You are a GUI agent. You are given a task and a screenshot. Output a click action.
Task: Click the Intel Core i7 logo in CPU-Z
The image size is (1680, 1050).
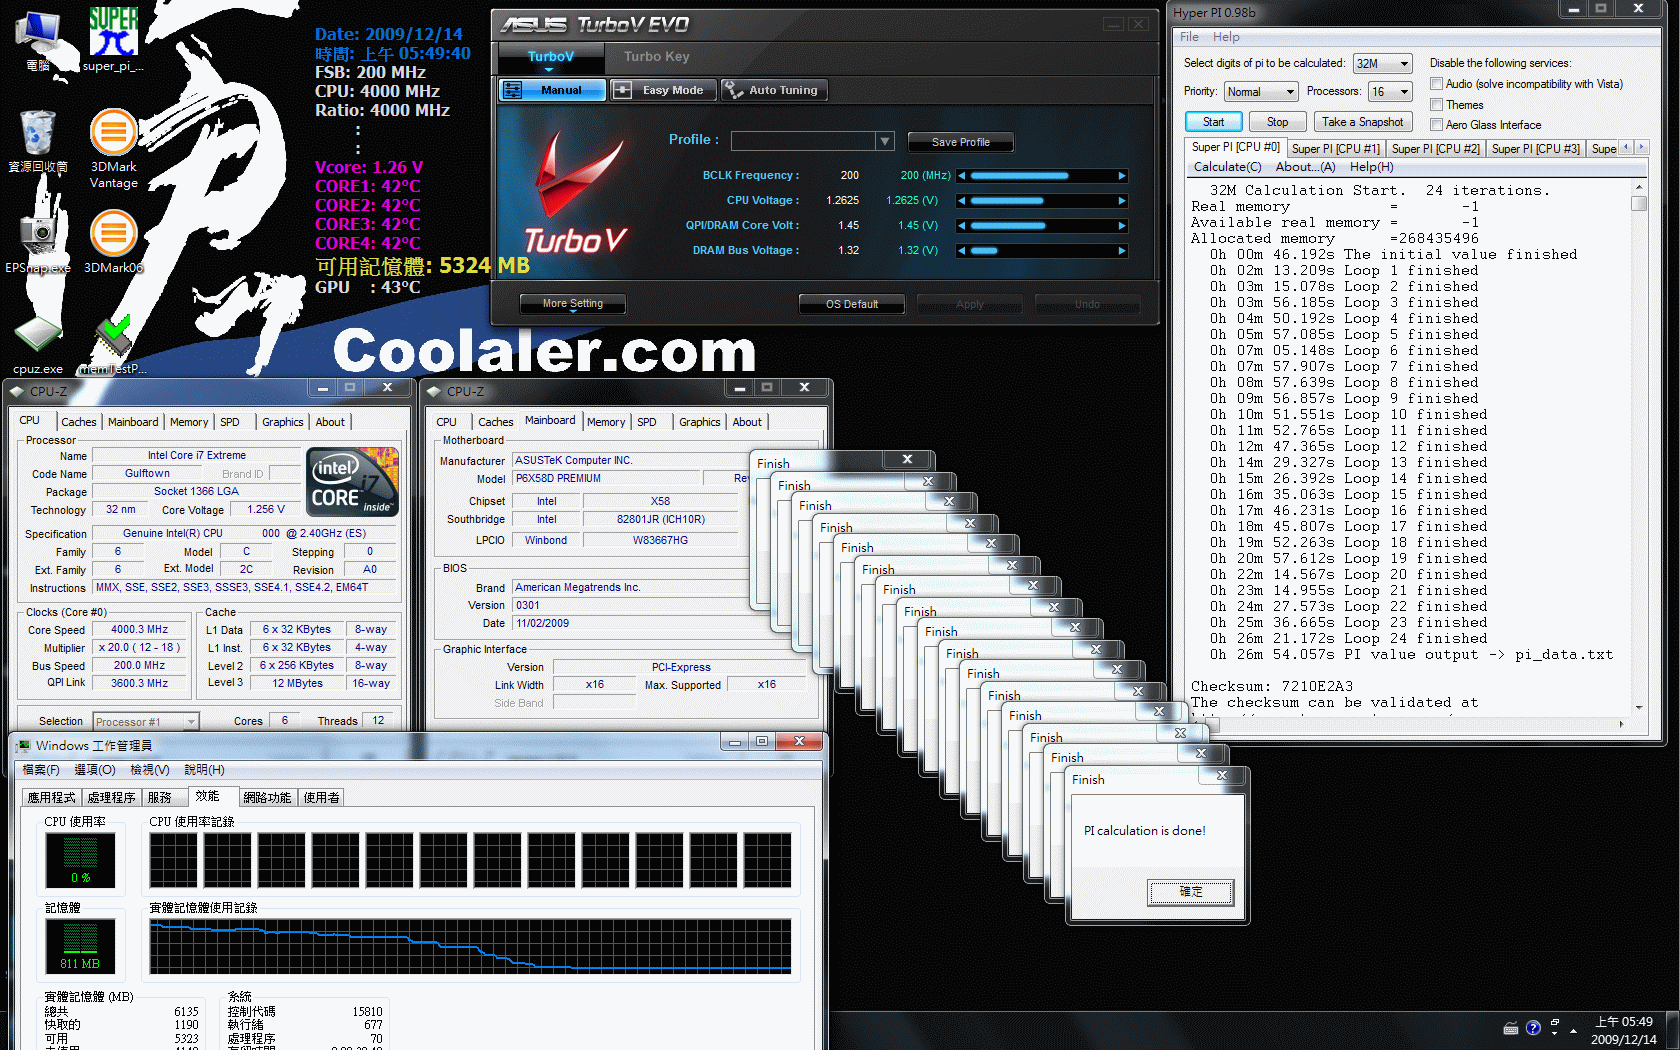[x=353, y=482]
